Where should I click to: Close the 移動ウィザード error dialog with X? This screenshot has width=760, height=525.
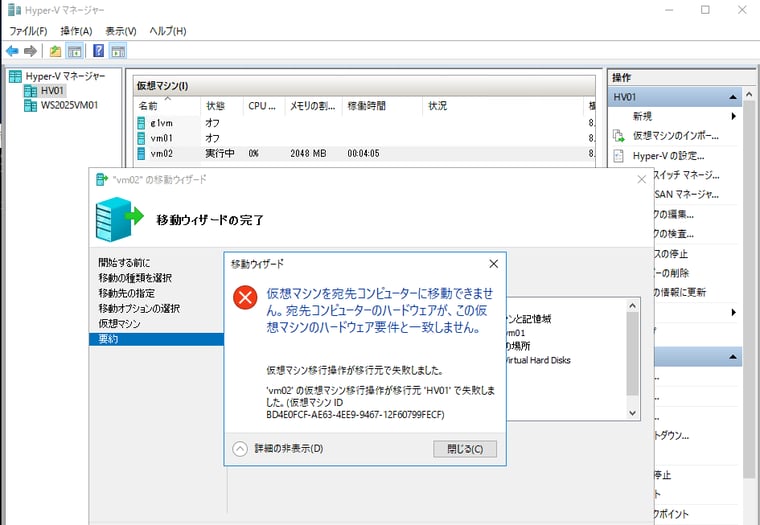click(493, 264)
